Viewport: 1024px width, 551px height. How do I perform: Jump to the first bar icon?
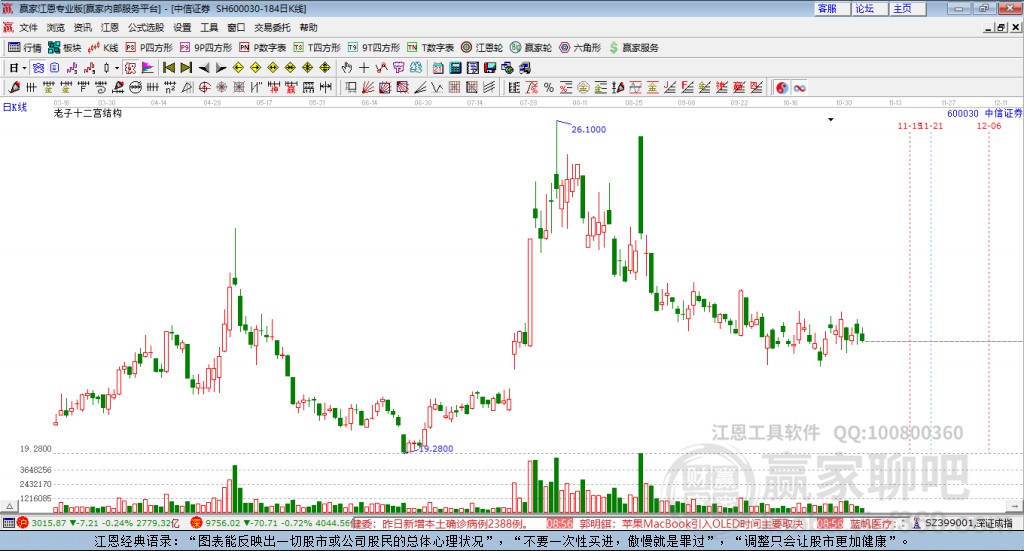[168, 68]
